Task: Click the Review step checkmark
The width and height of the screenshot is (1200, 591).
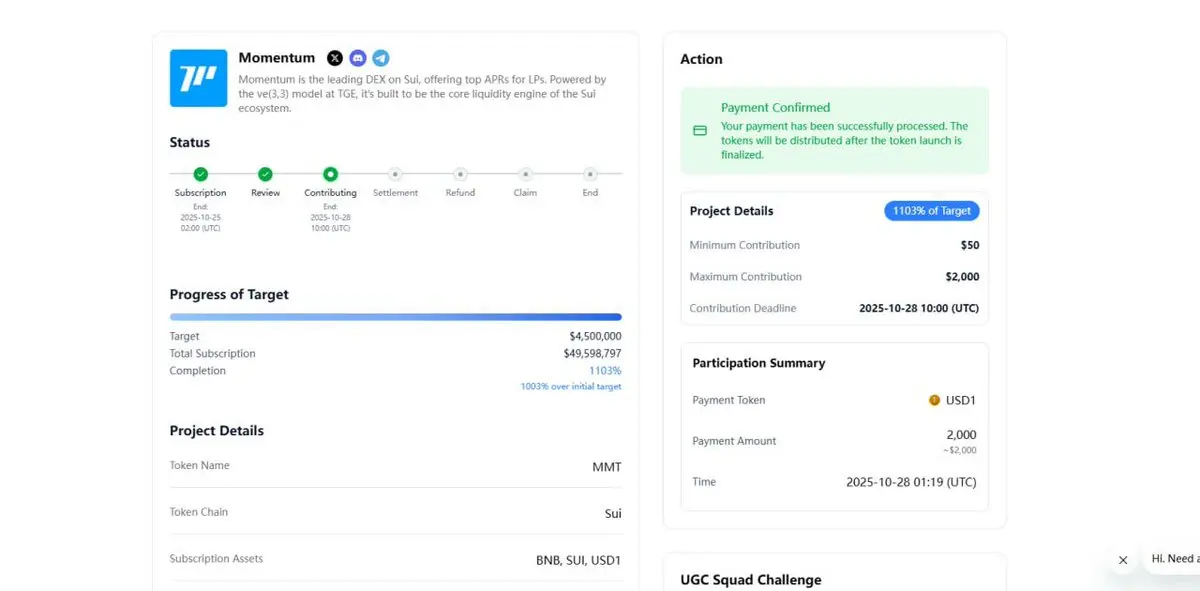Action: tap(265, 174)
